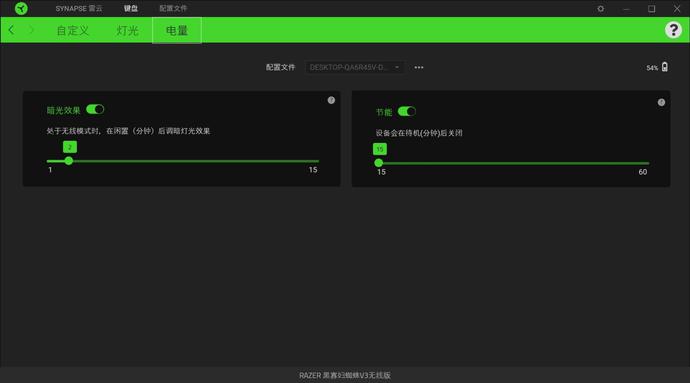
Task: Toggle the 节能 power saving switch
Action: pos(406,111)
